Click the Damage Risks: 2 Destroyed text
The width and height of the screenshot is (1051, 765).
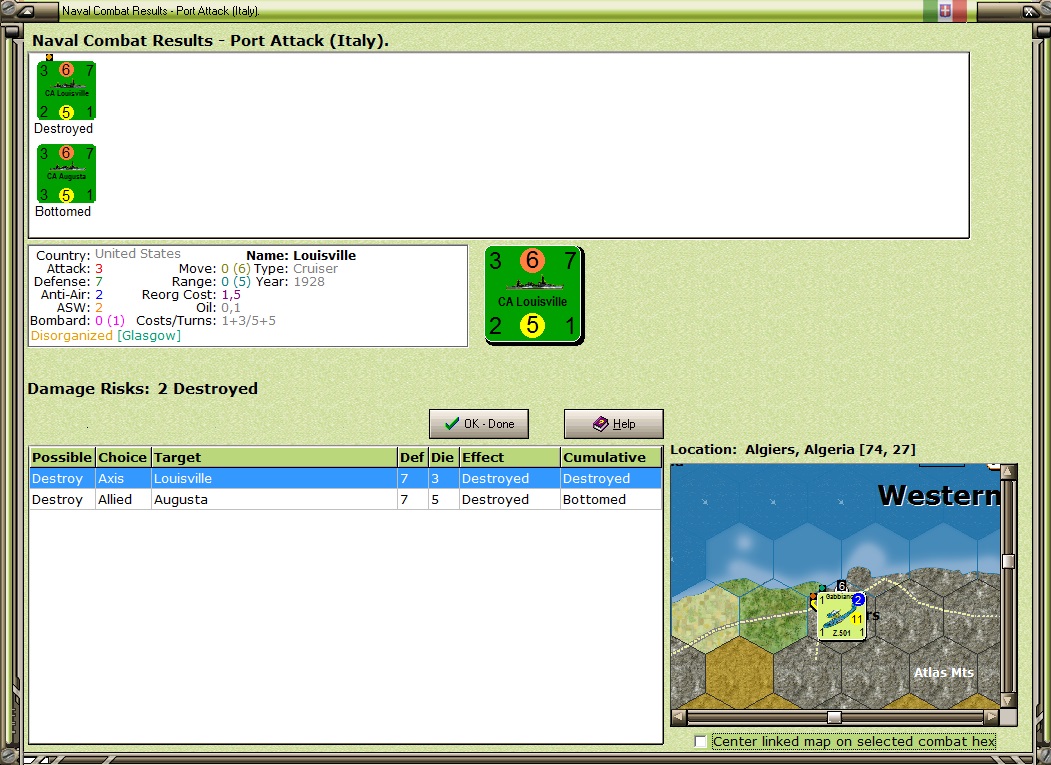pyautogui.click(x=143, y=389)
